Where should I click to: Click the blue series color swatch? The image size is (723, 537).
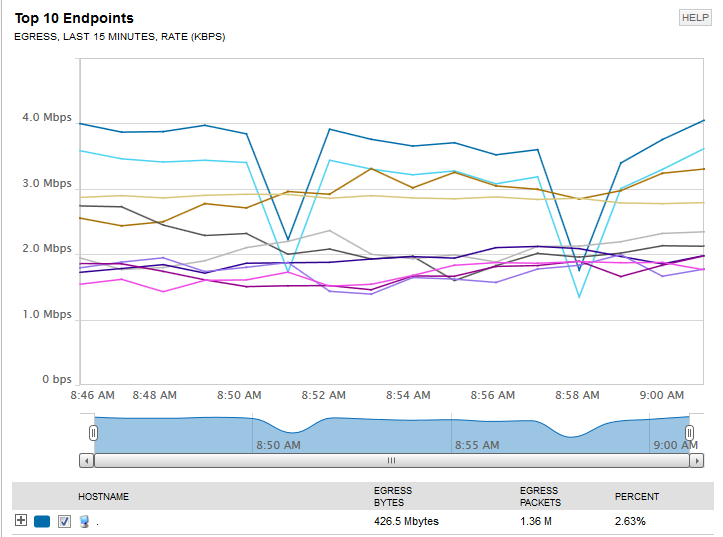tap(42, 521)
